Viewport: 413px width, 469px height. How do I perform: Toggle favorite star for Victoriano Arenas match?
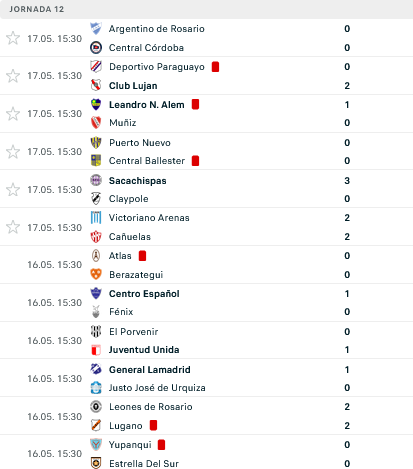click(13, 227)
